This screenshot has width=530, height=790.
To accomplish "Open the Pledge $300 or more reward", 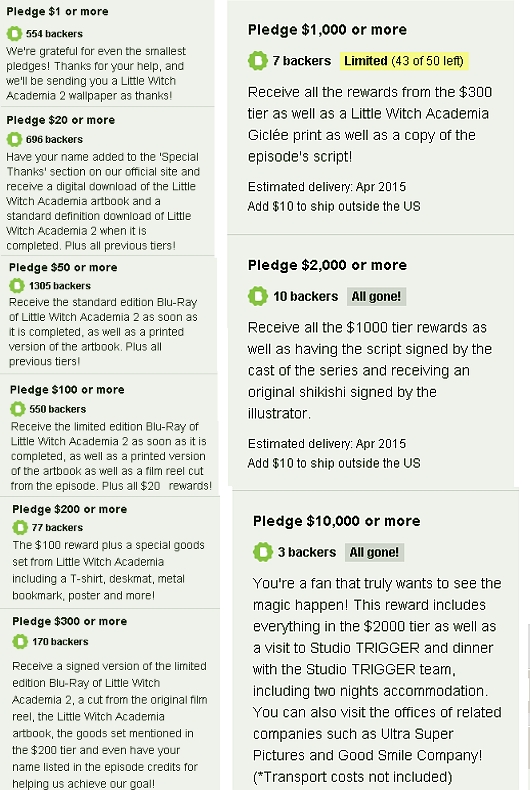I will tap(110, 699).
